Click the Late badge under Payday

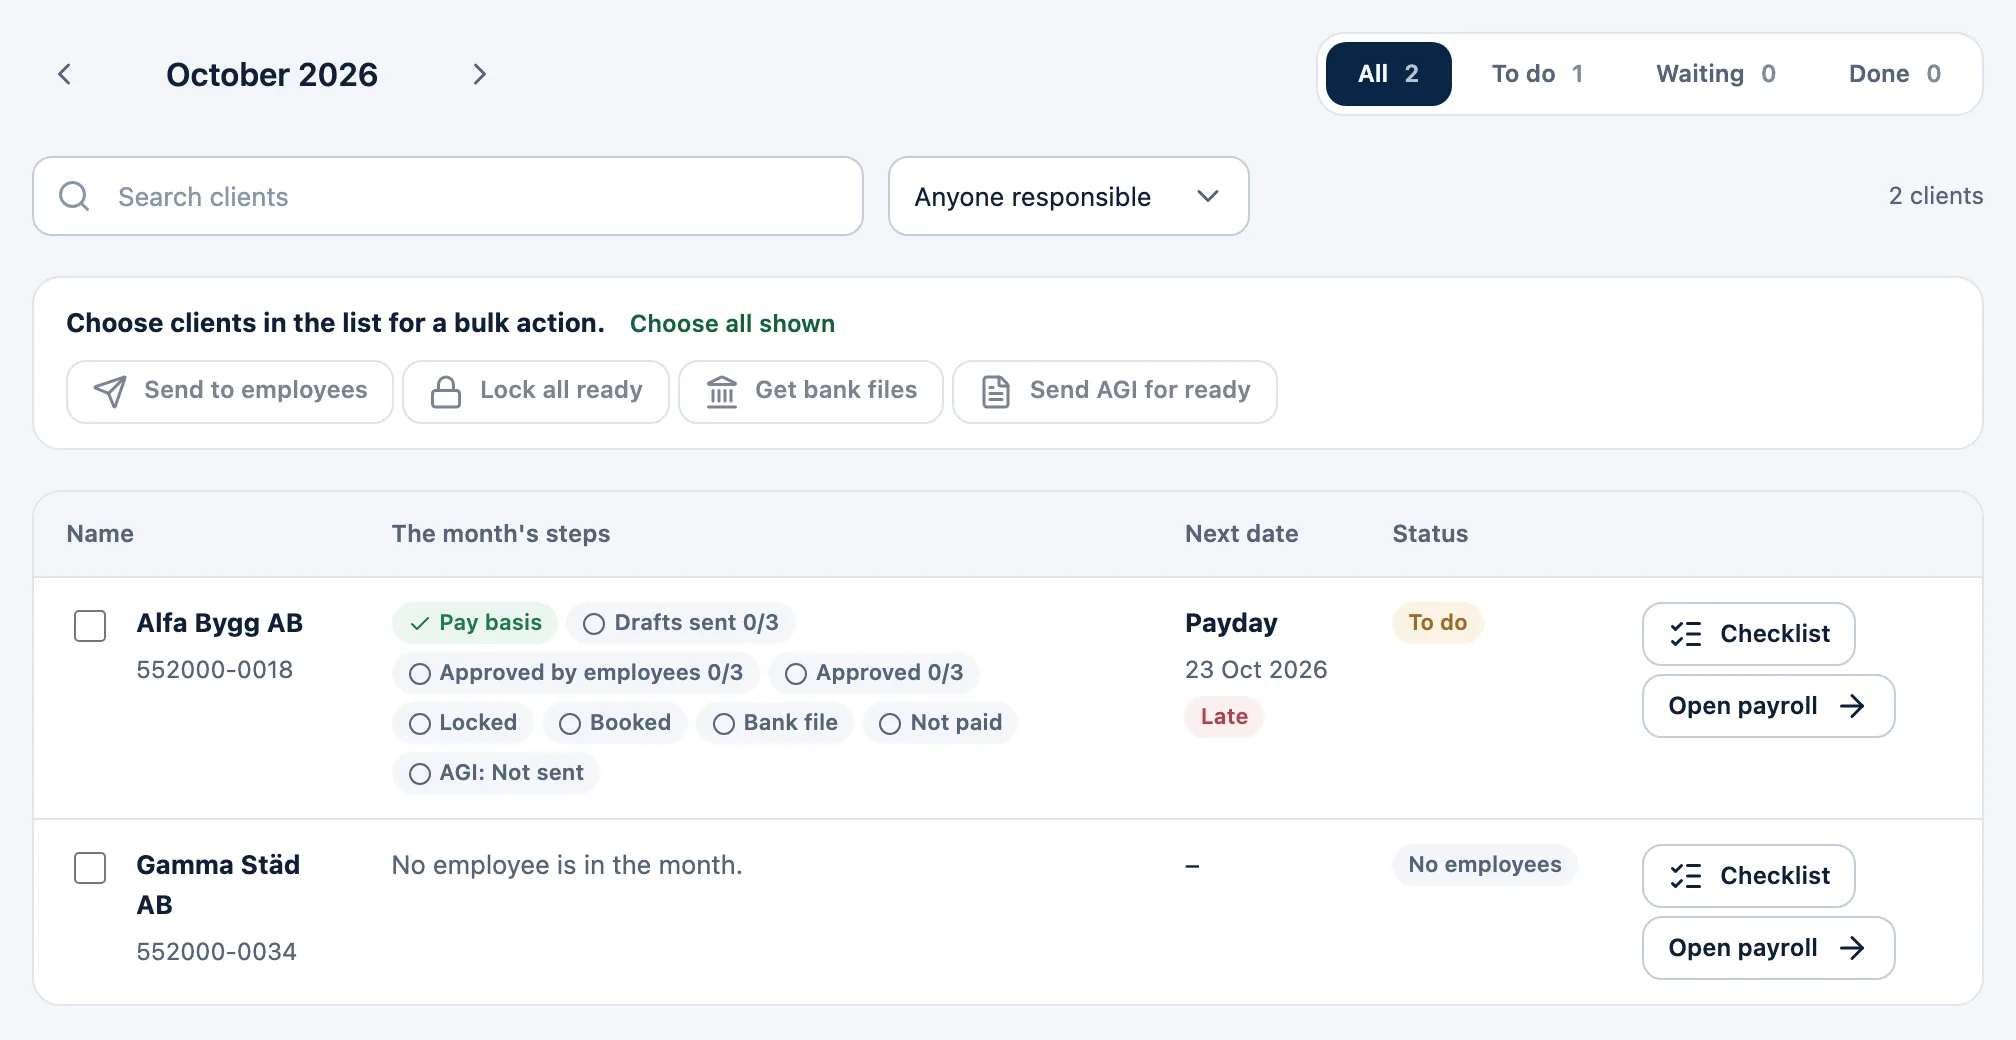tap(1224, 717)
